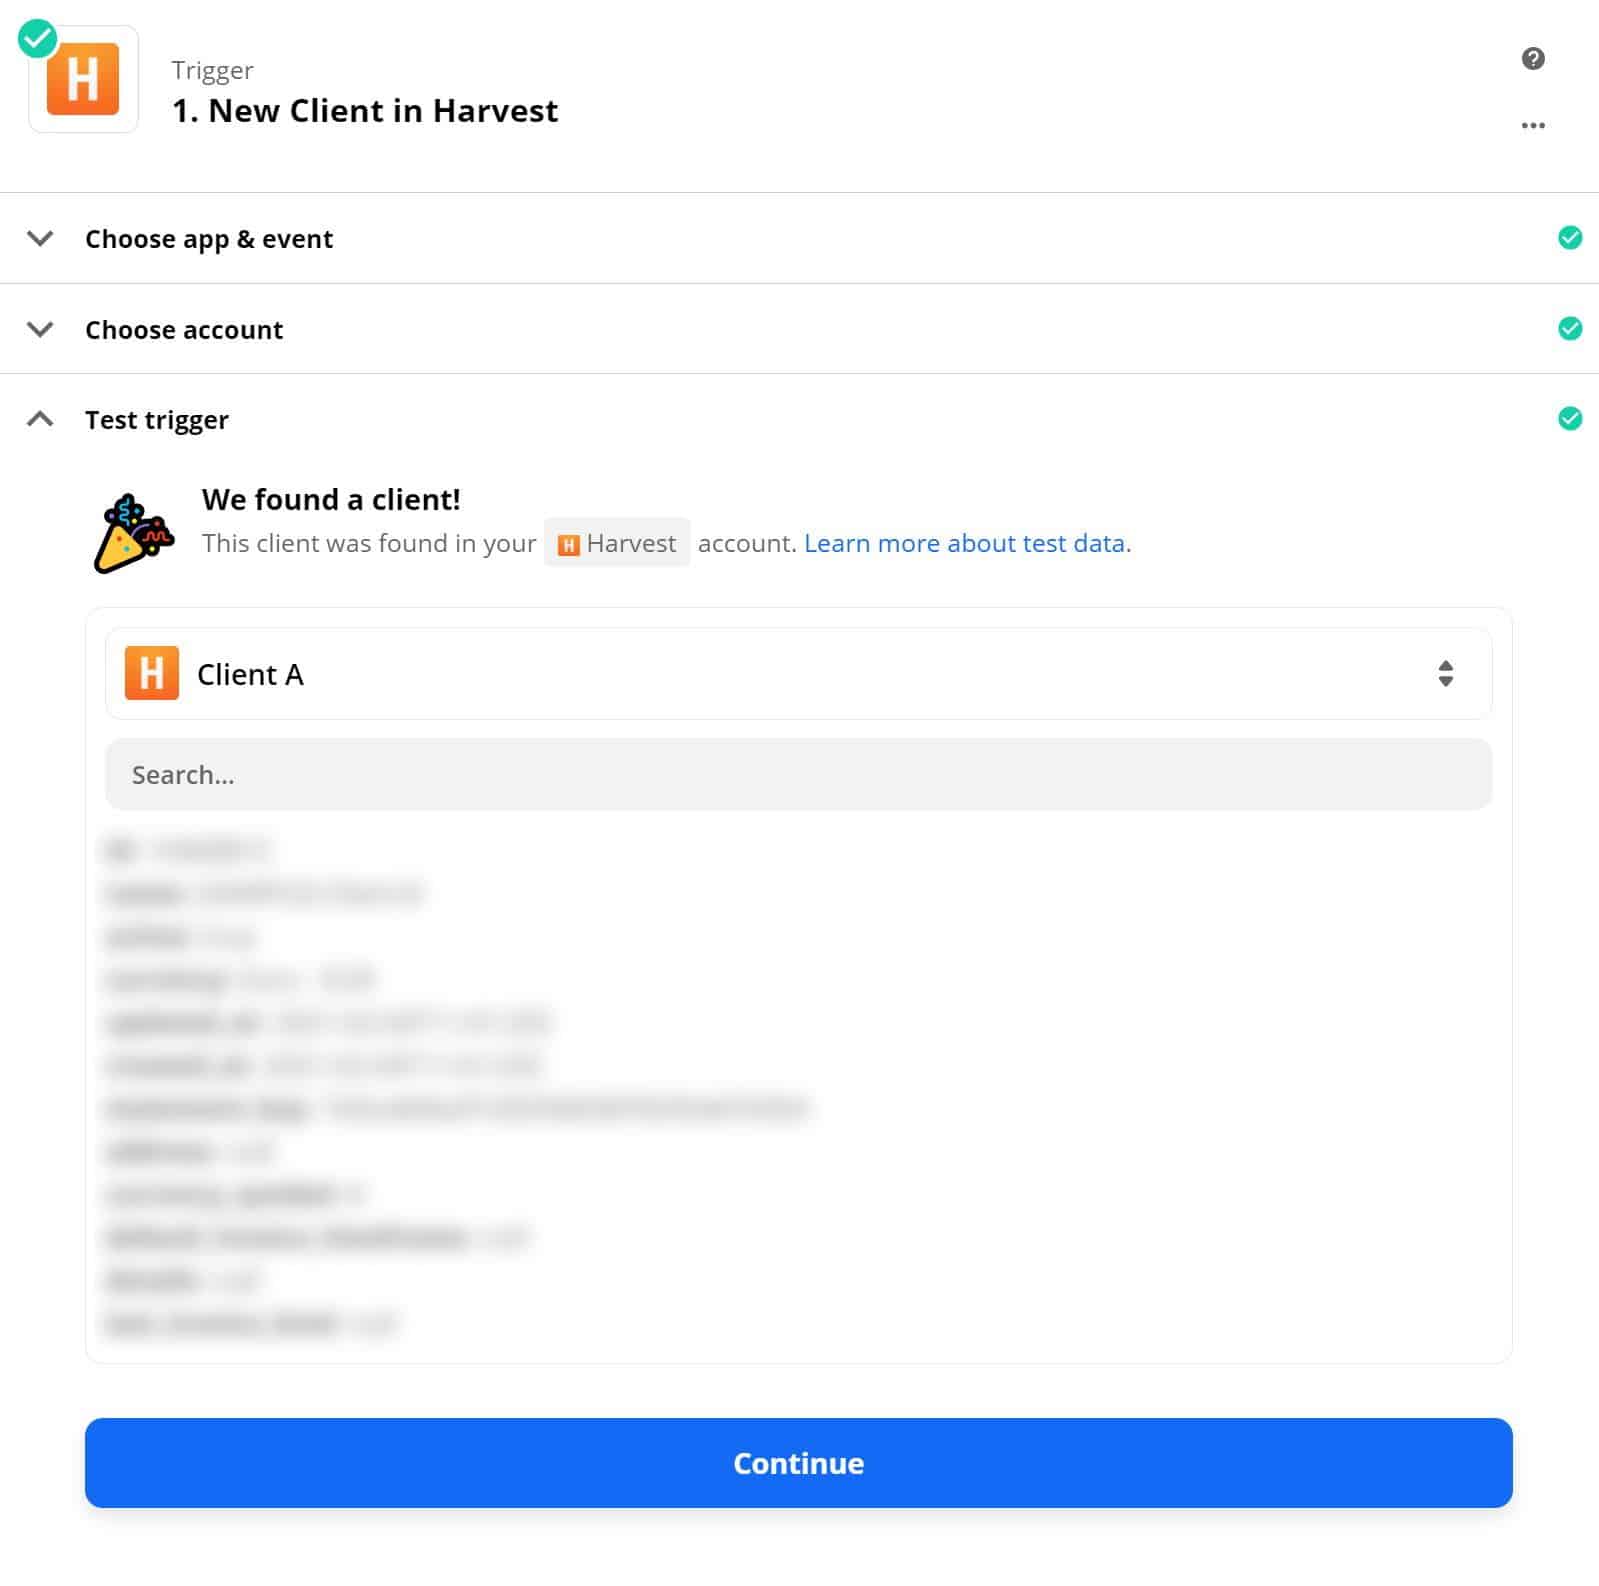Expand the Choose account chevron

40,329
